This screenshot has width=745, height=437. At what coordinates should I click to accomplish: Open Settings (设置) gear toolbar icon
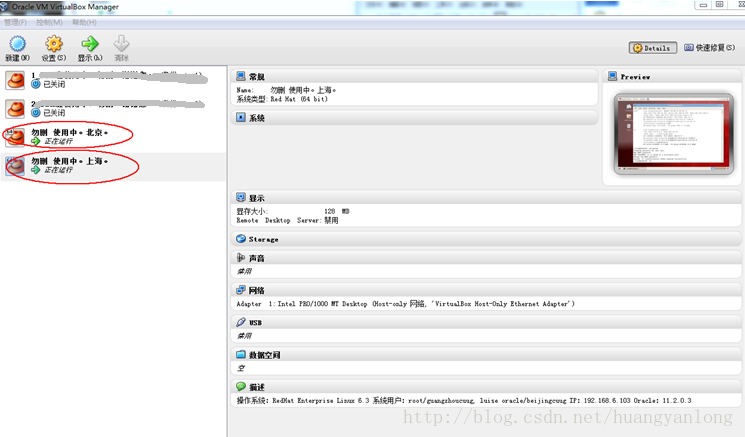54,44
